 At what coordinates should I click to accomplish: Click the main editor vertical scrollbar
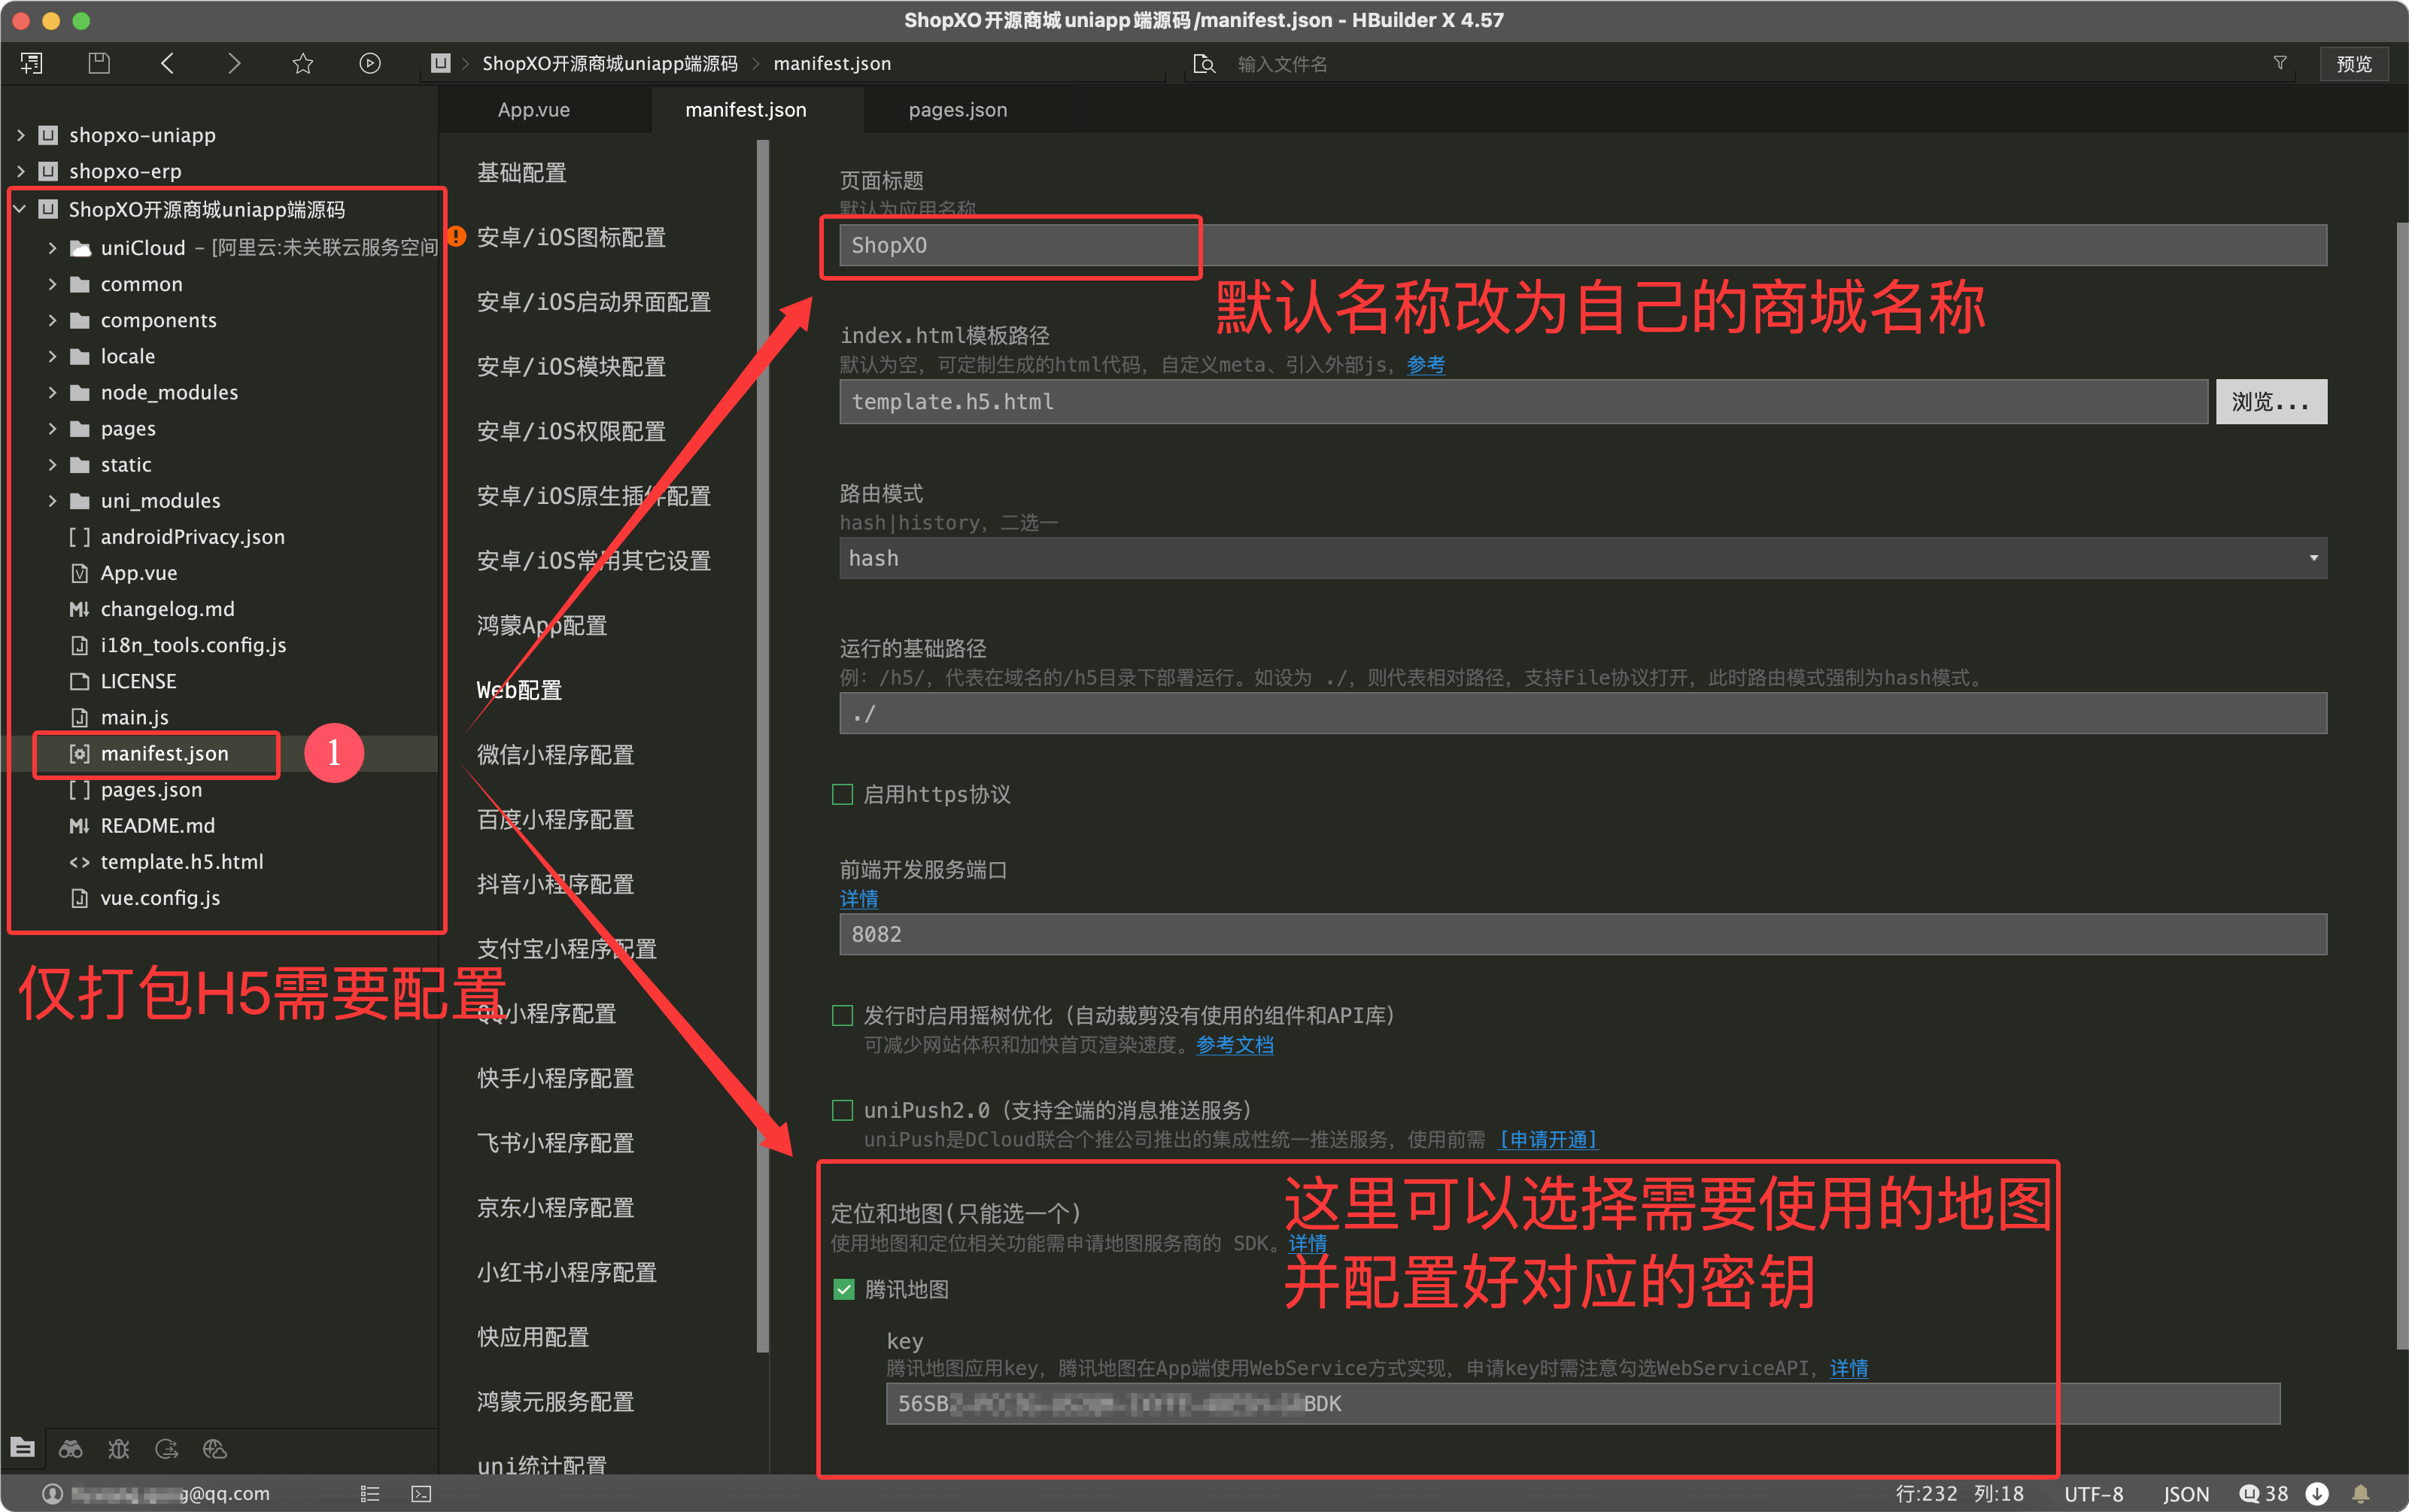2402,785
